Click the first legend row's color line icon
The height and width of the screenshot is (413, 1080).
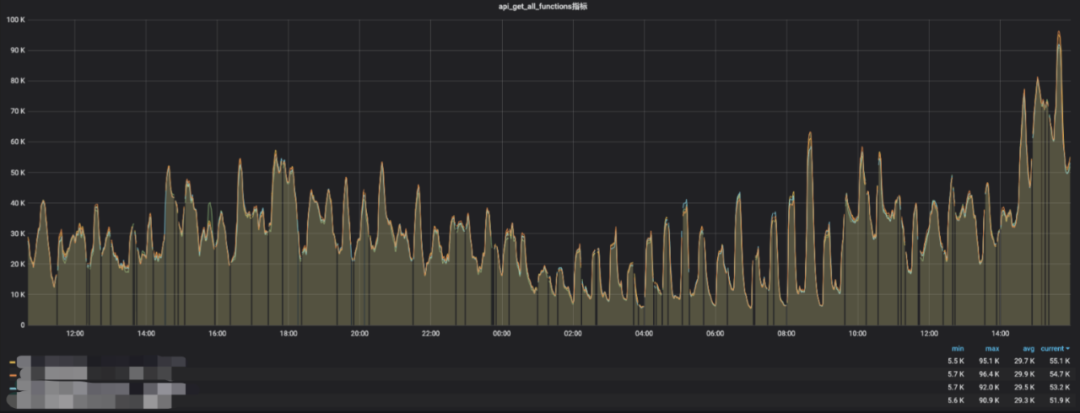click(12, 361)
